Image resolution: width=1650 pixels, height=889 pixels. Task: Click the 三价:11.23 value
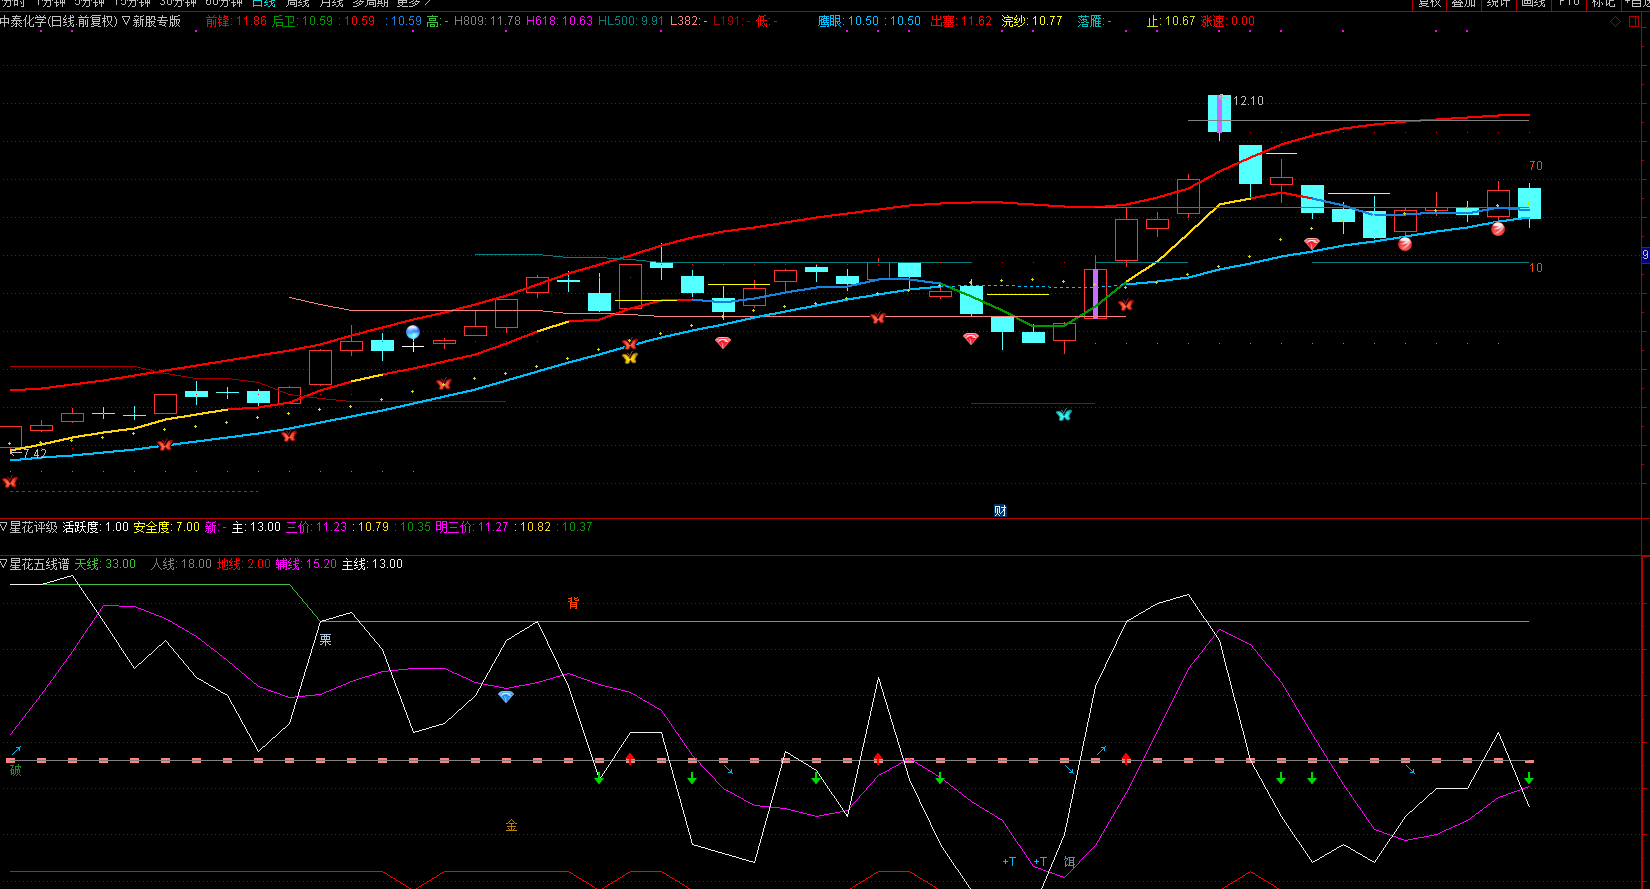[x=316, y=527]
